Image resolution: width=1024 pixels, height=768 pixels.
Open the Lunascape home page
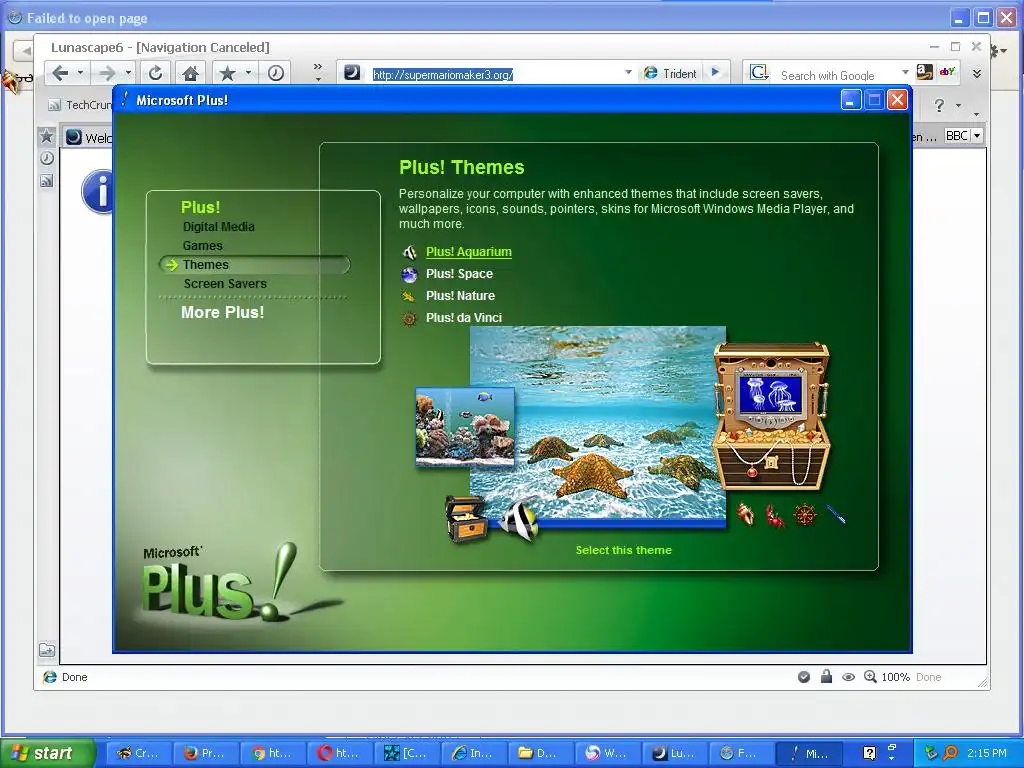tap(190, 73)
